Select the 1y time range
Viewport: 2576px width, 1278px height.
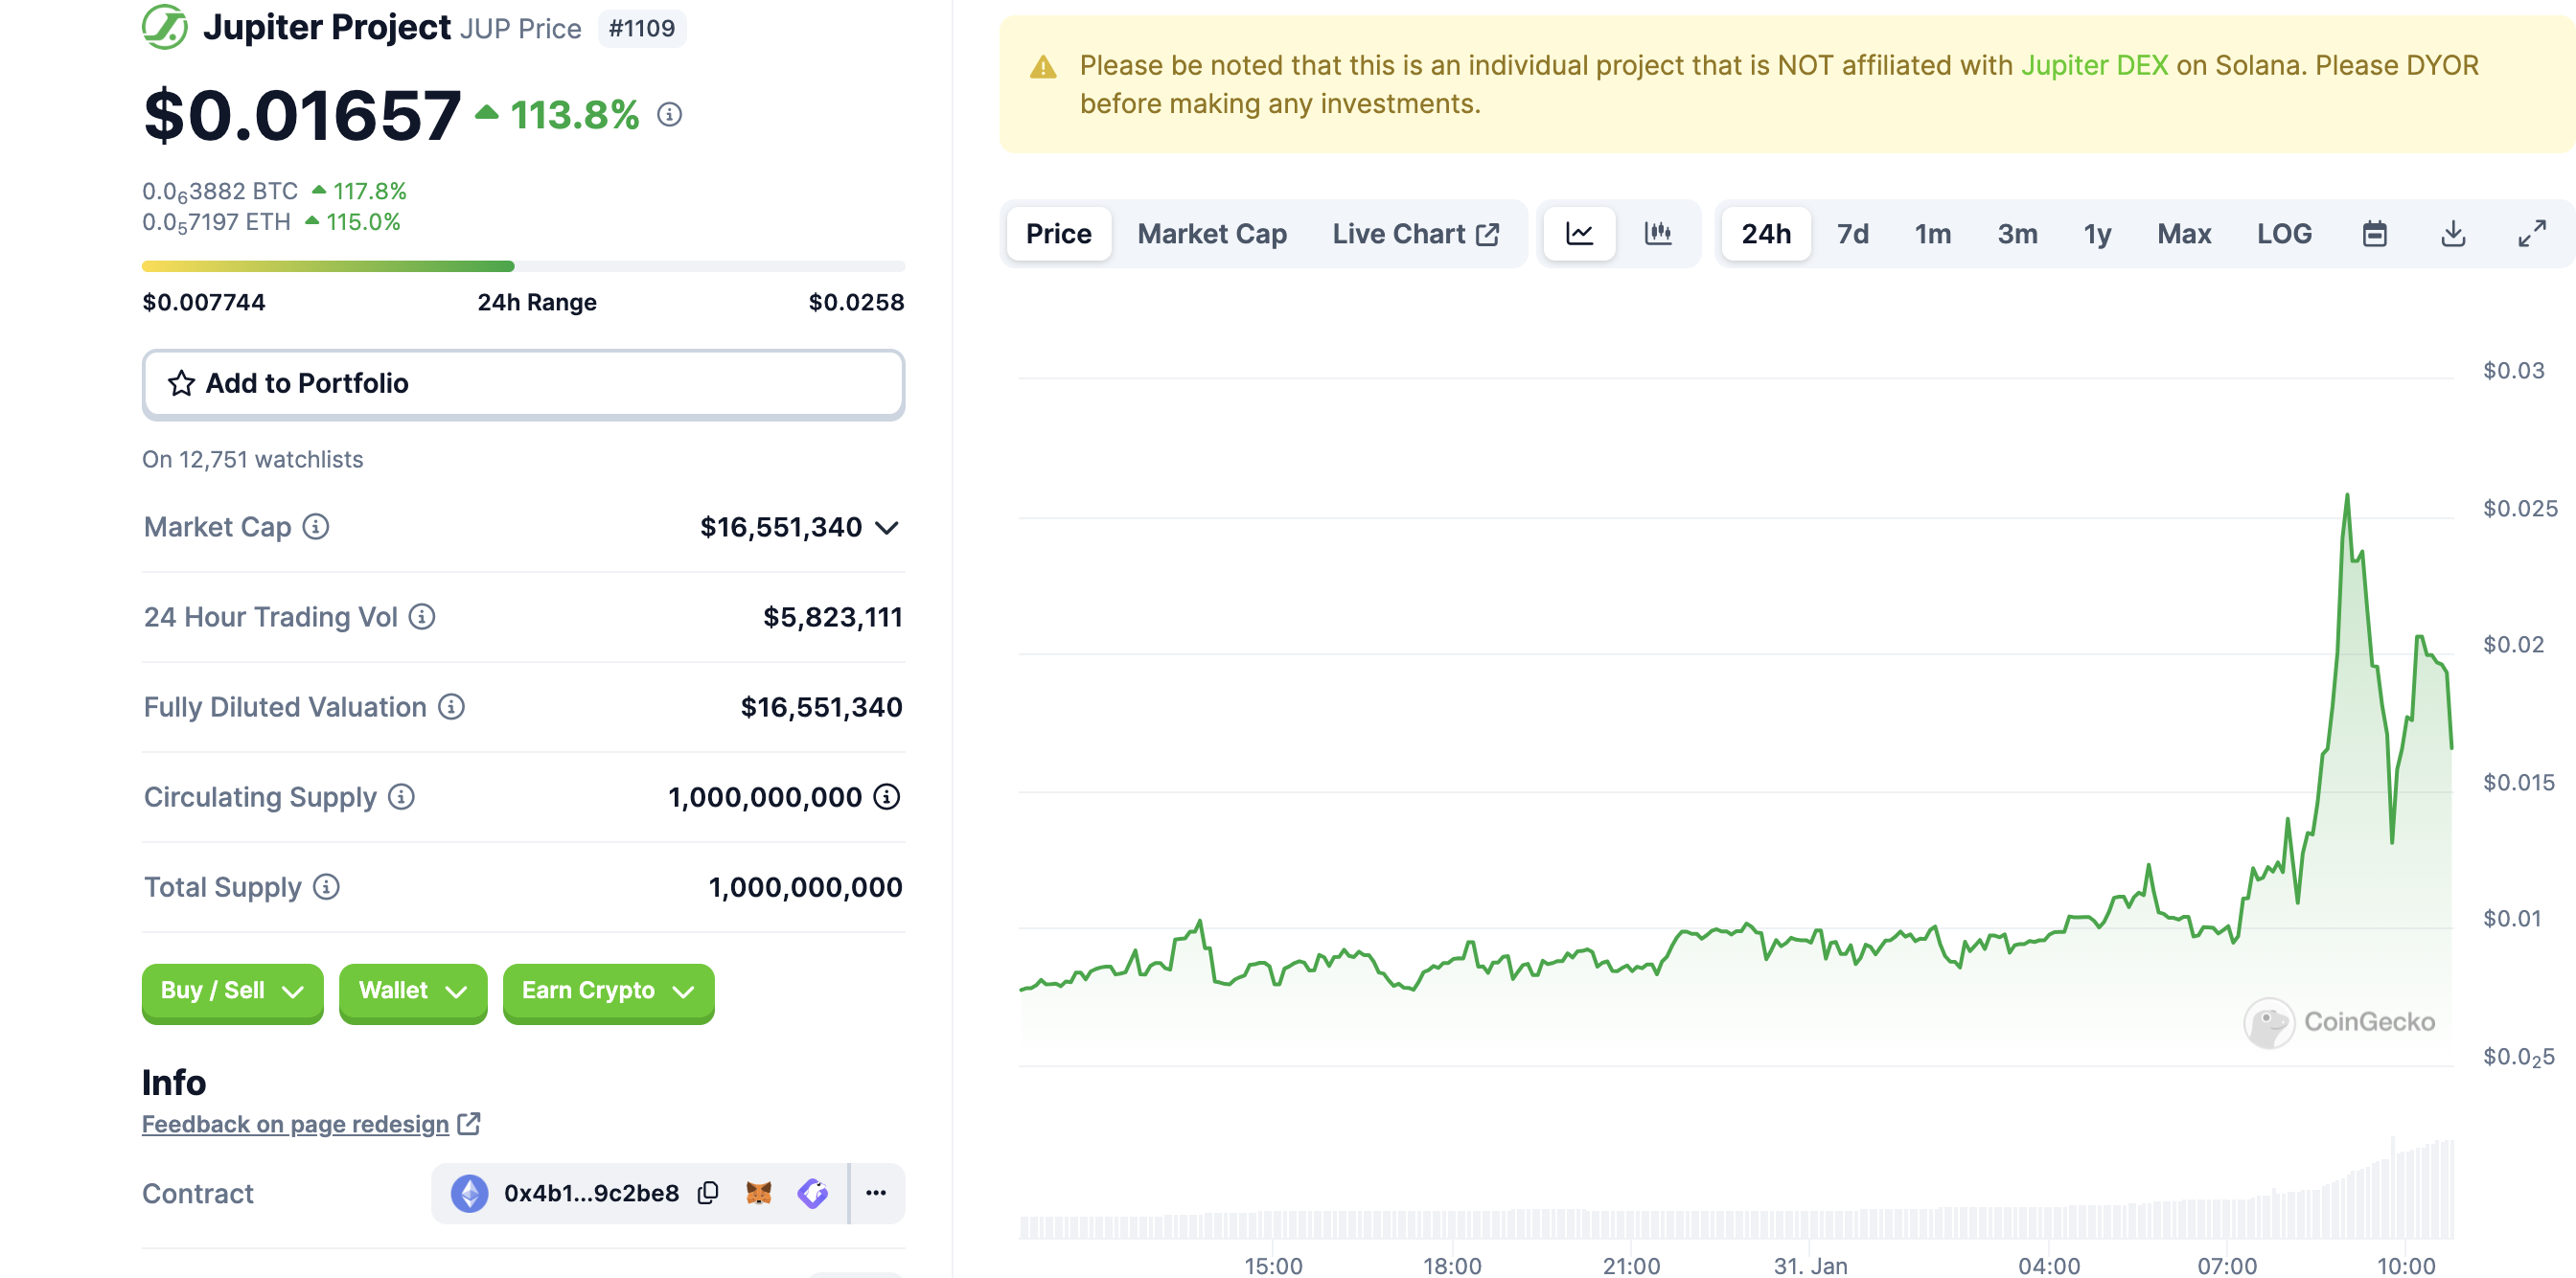2098,234
